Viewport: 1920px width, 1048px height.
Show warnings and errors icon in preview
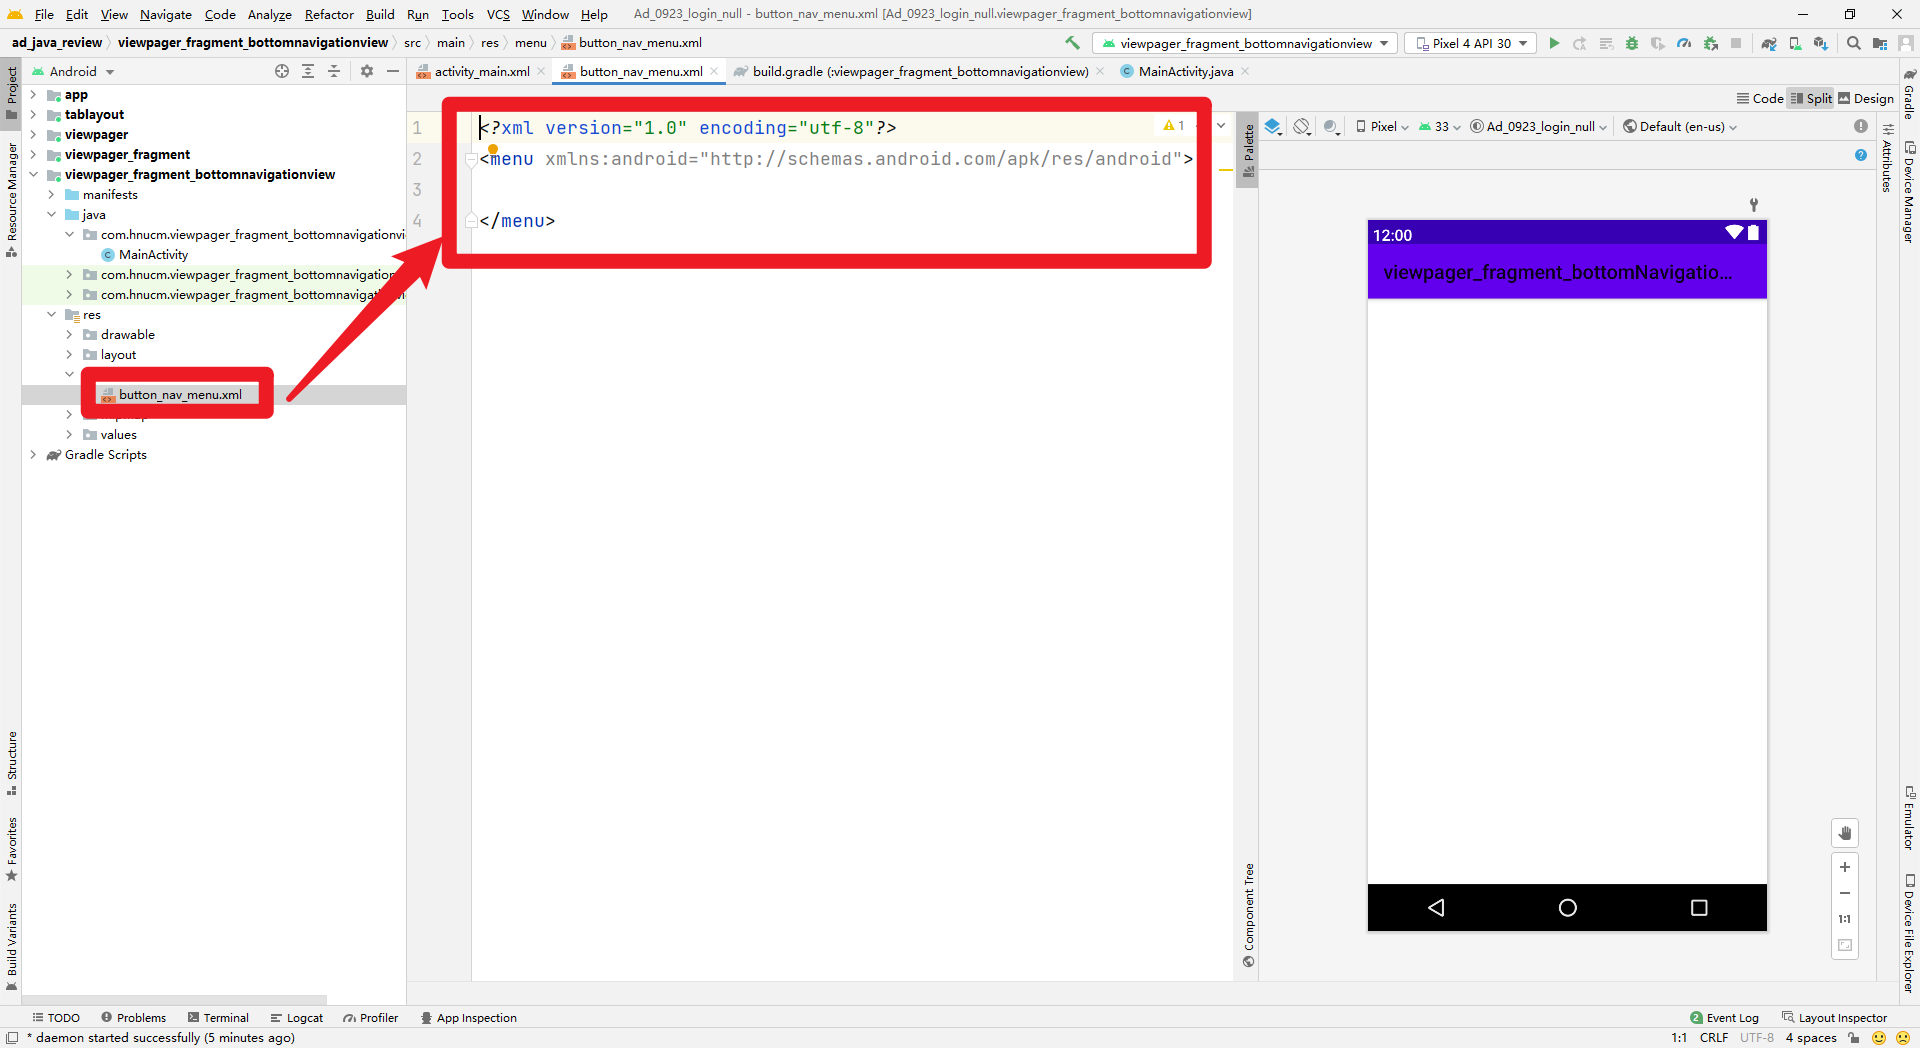[1860, 126]
